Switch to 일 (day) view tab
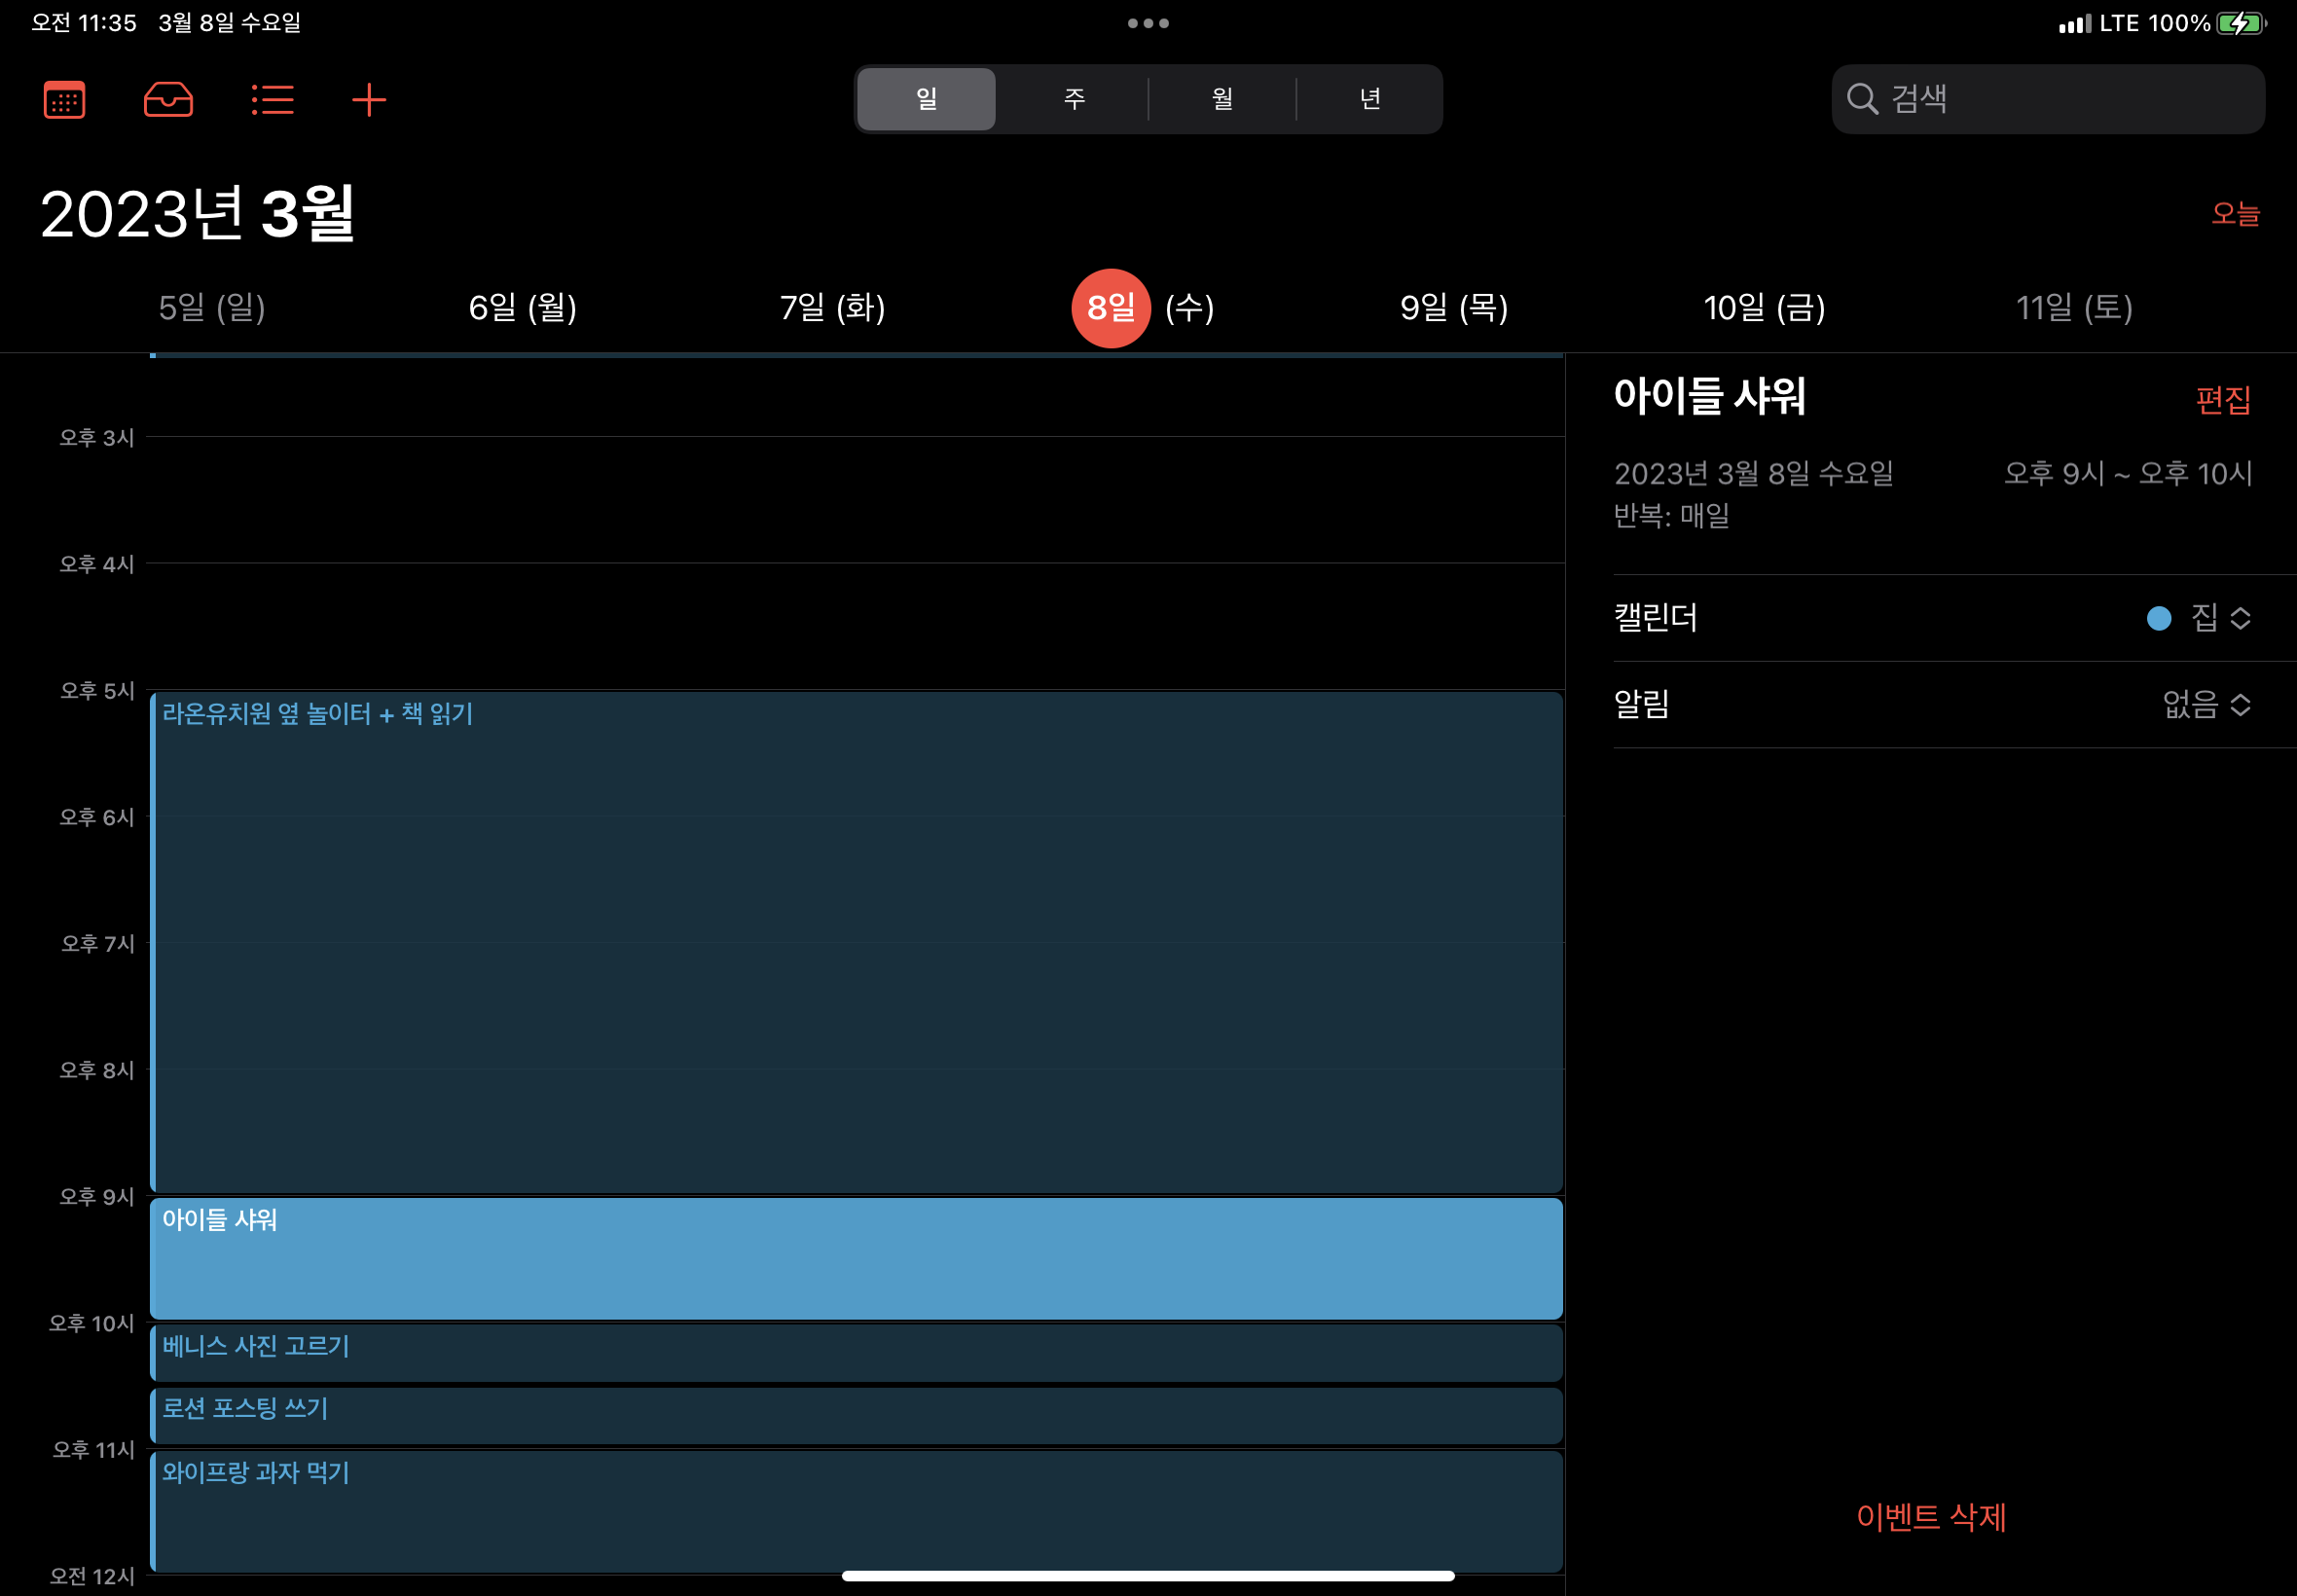Screen dimensions: 2297x1596 click(926, 99)
